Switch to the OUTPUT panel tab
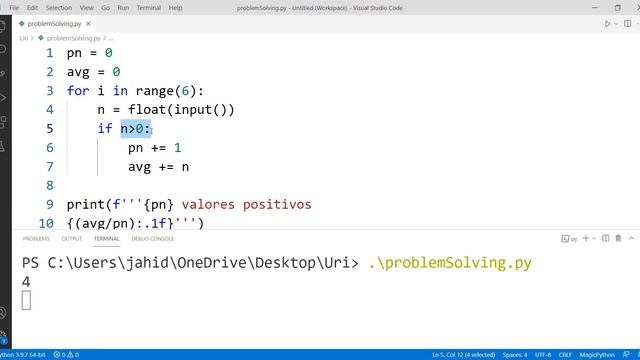The height and width of the screenshot is (360, 640). coord(72,239)
